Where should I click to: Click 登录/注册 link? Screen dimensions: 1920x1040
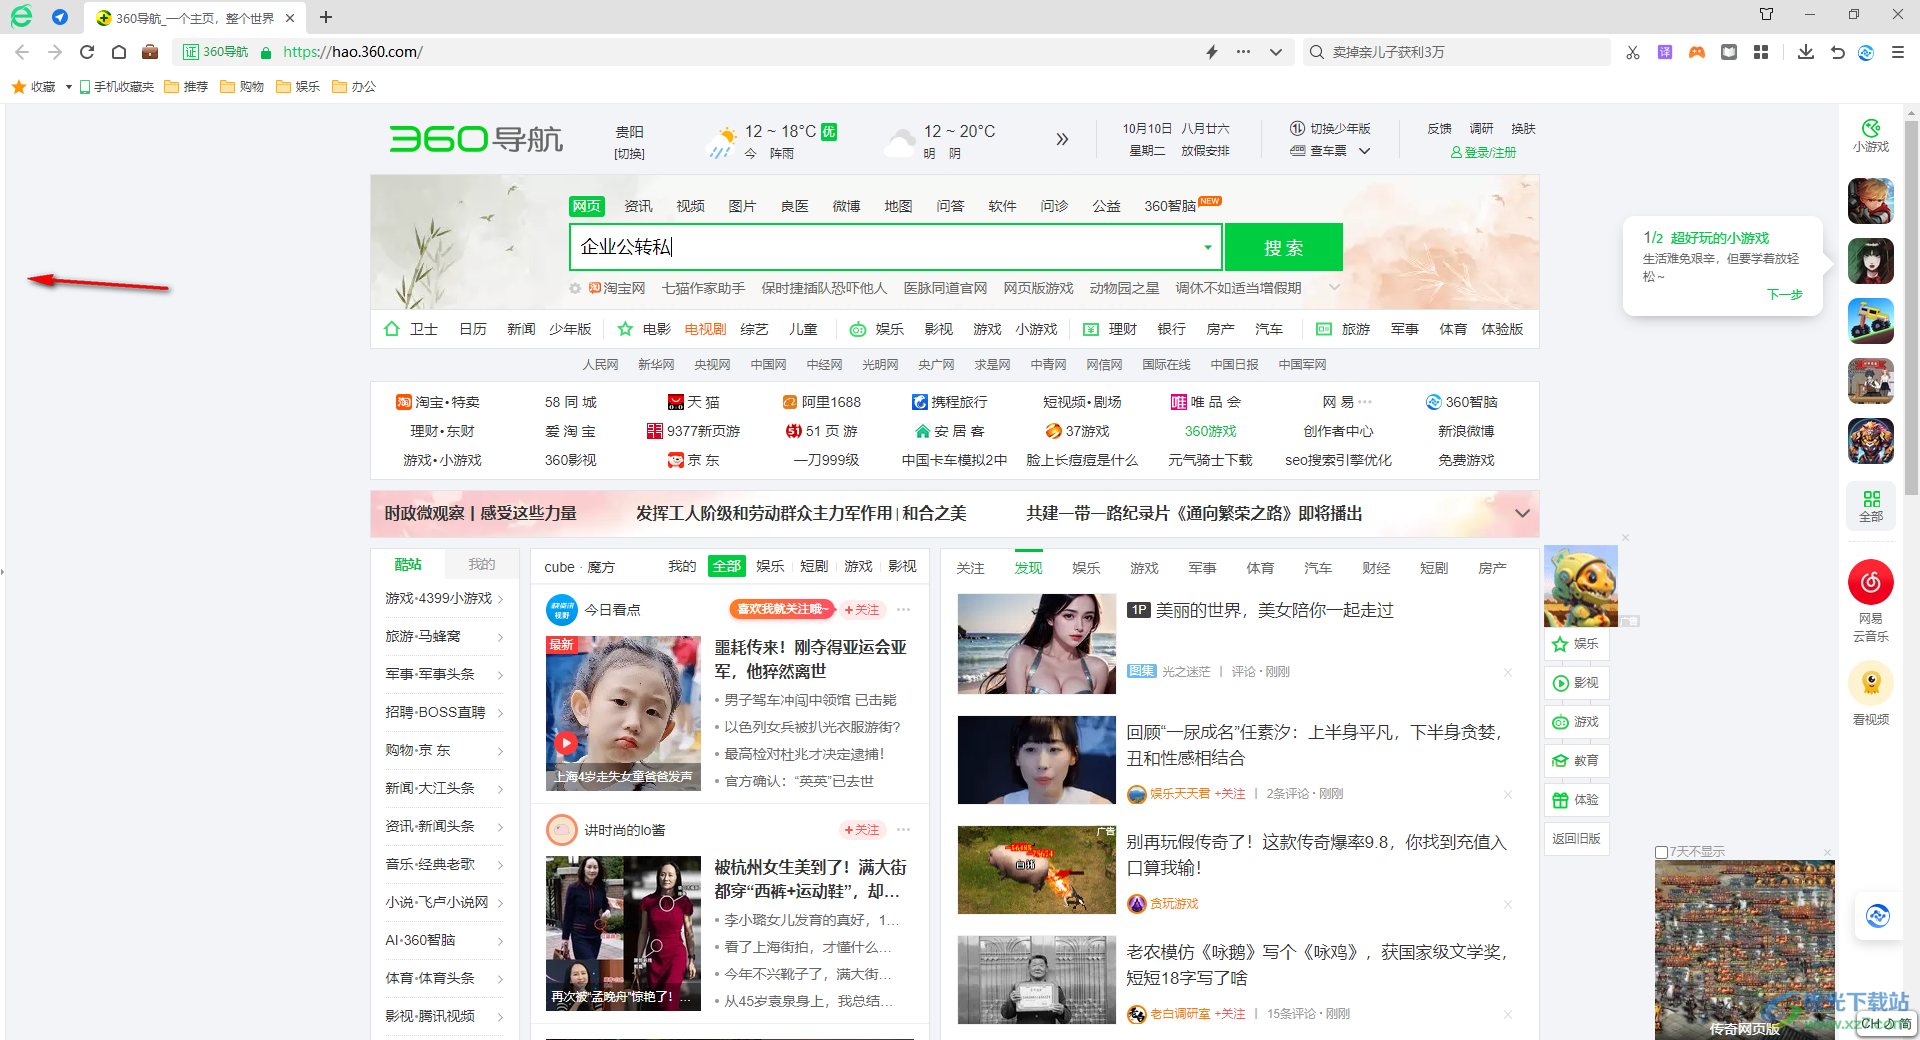pos(1484,153)
